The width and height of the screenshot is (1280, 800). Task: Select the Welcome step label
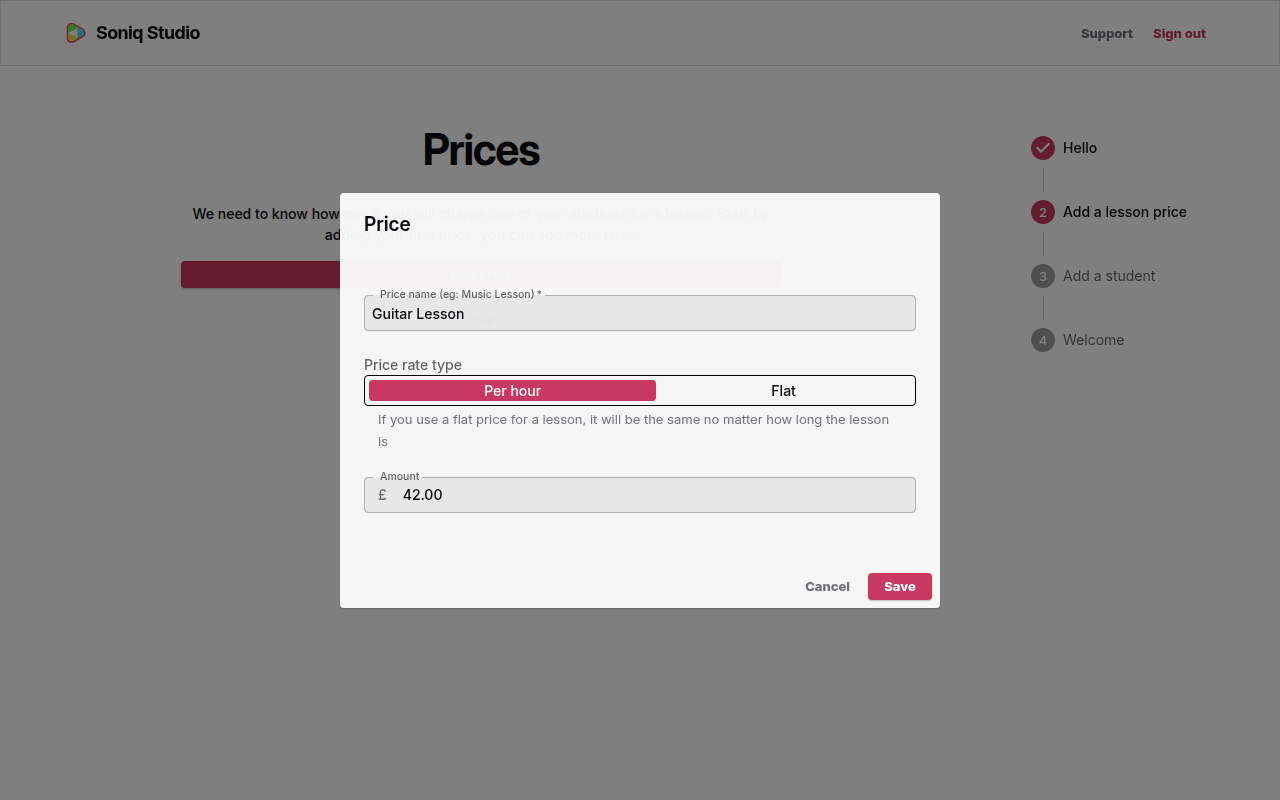pos(1093,340)
